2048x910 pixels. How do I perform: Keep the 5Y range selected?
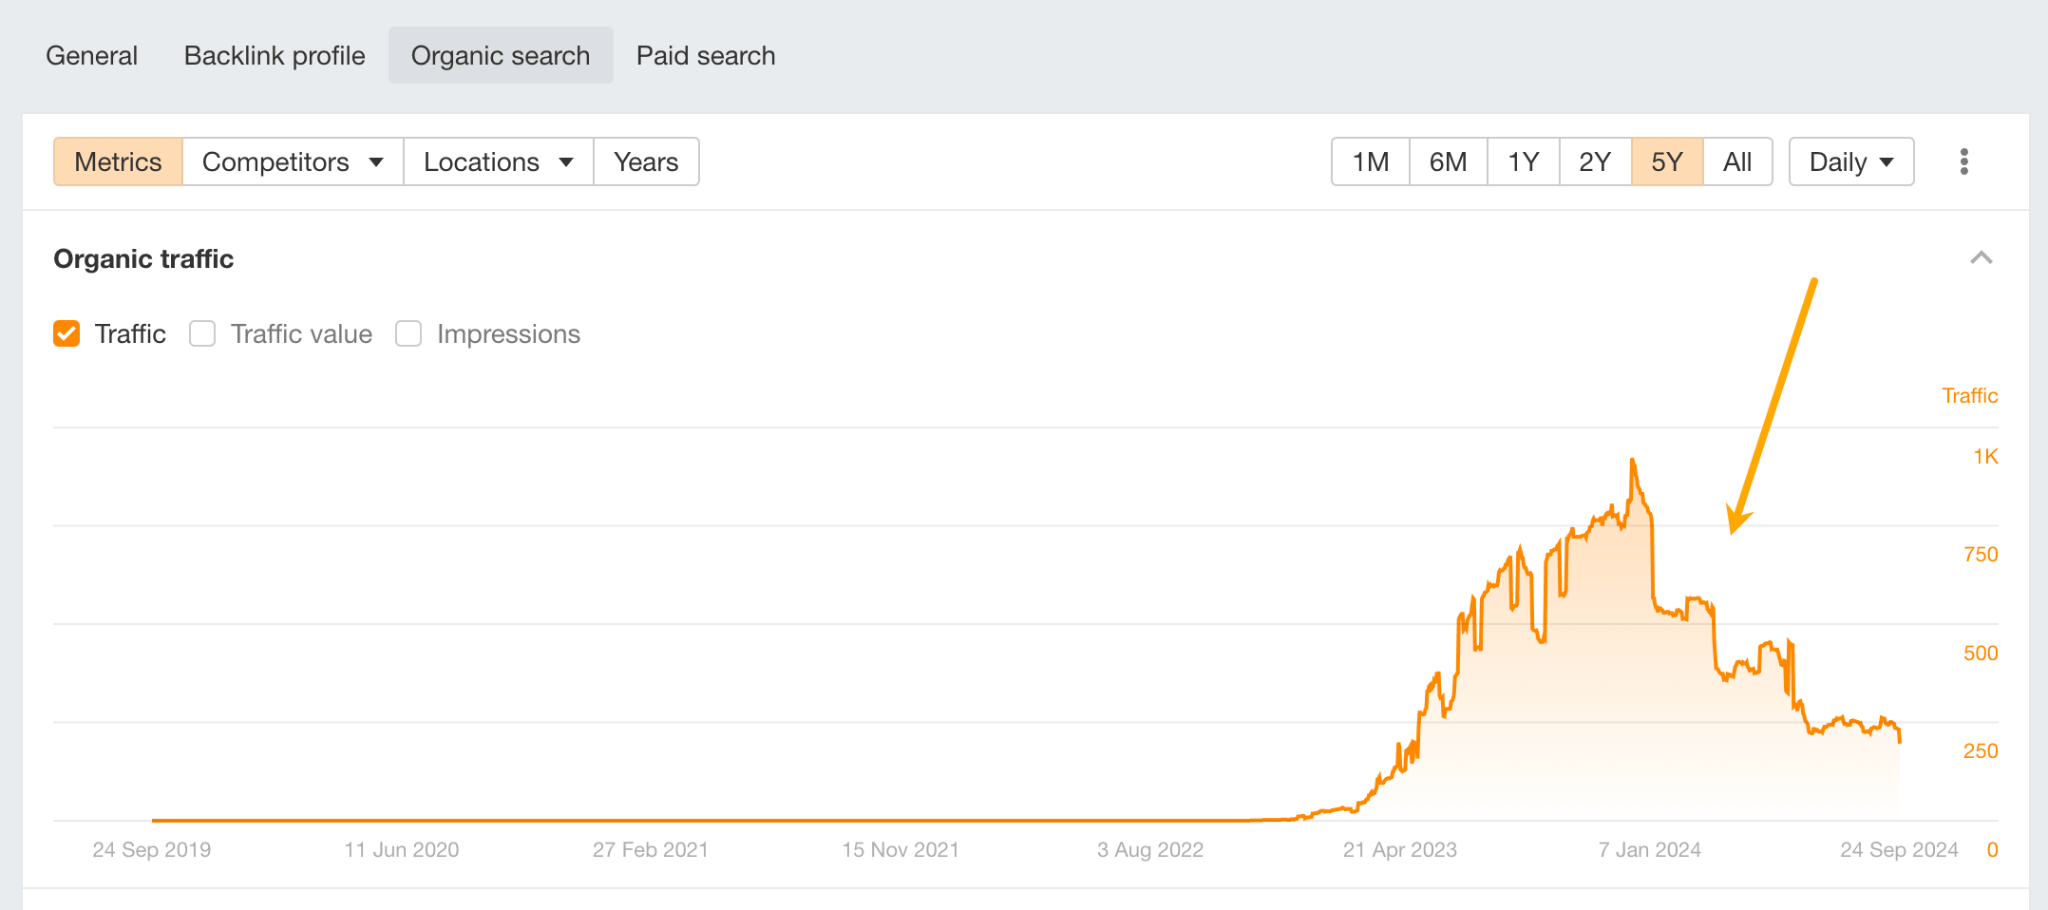pos(1666,161)
